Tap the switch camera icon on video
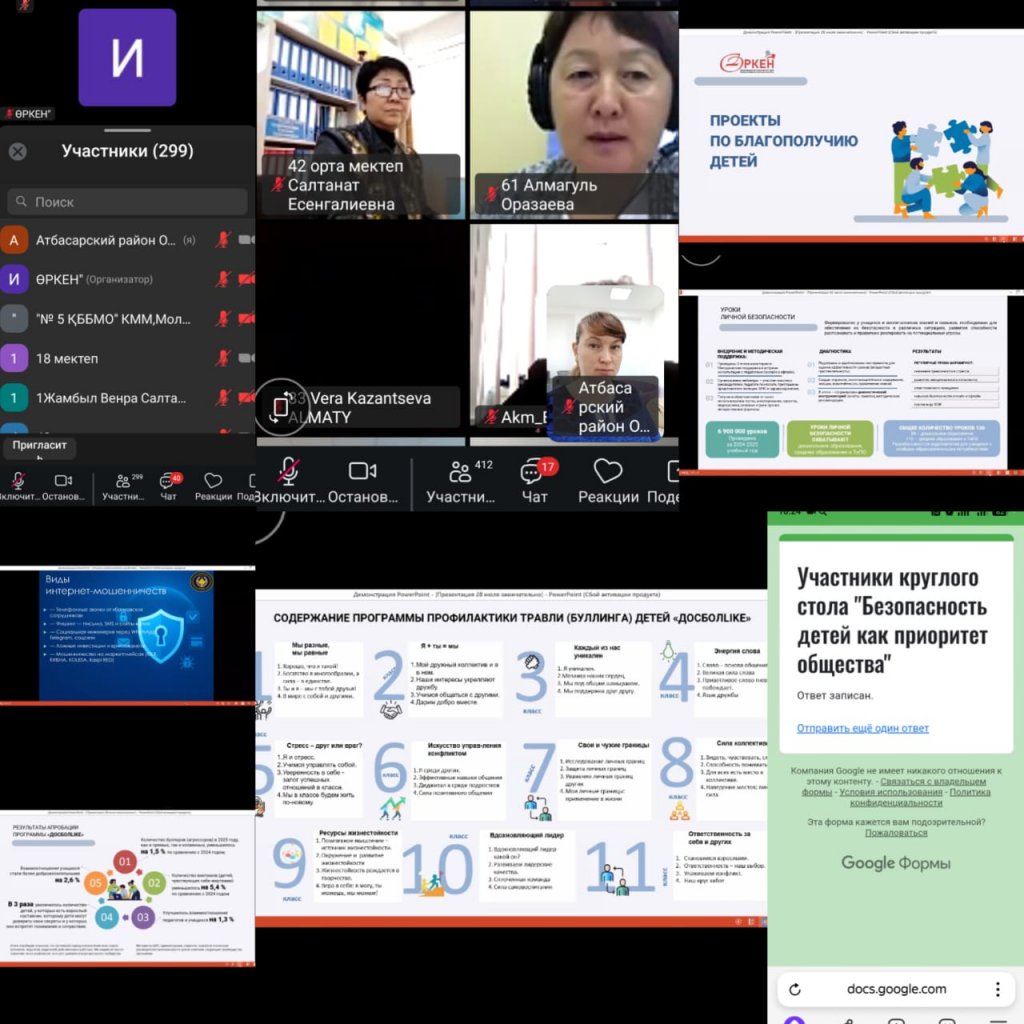 point(279,408)
